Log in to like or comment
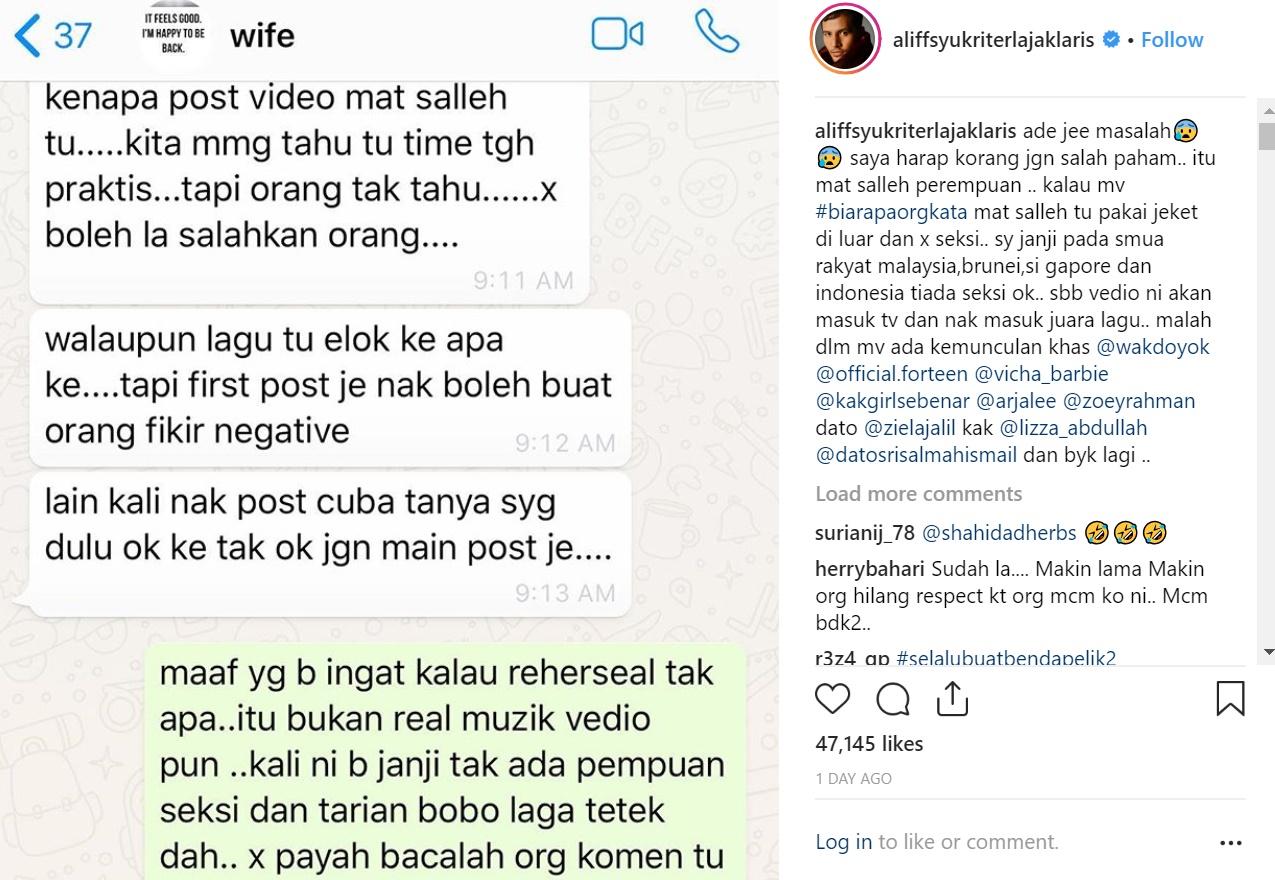This screenshot has width=1275, height=880. click(843, 842)
